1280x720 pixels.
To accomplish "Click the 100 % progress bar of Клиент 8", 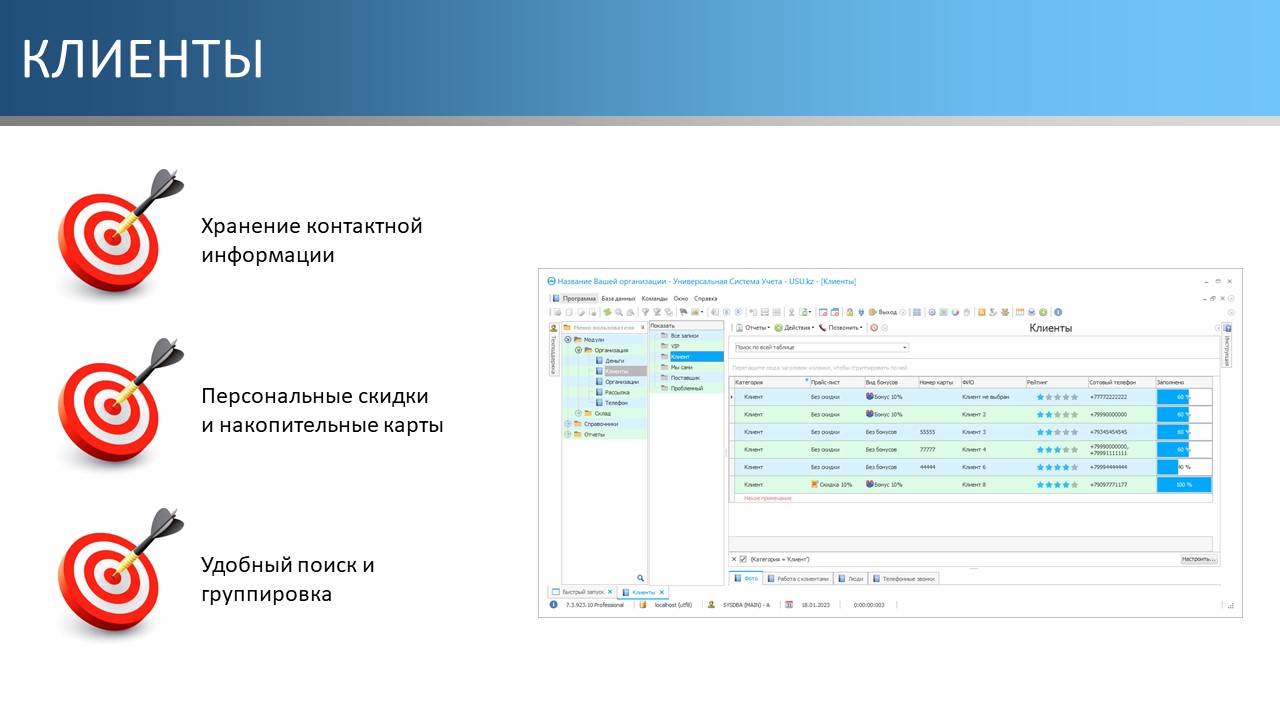I will 1184,484.
